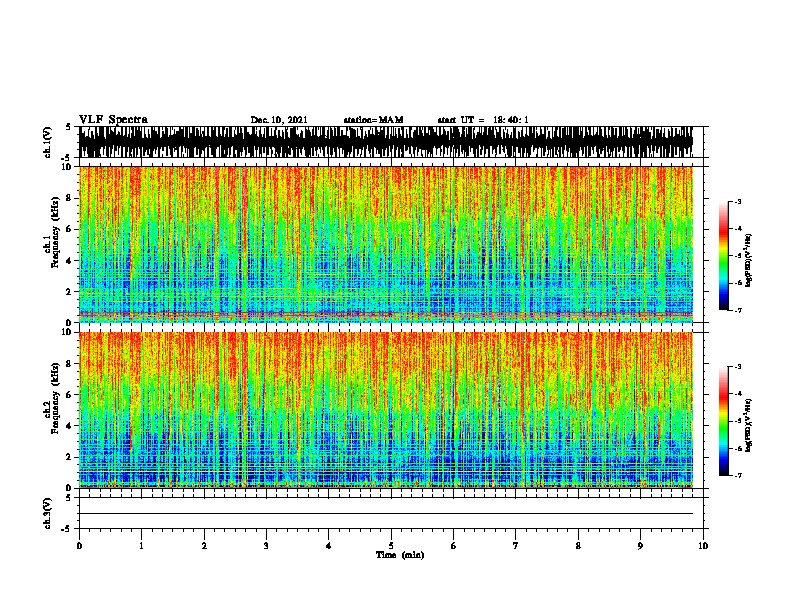Click the time axis tick label "10"
The width and height of the screenshot is (792, 612).
(x=703, y=546)
